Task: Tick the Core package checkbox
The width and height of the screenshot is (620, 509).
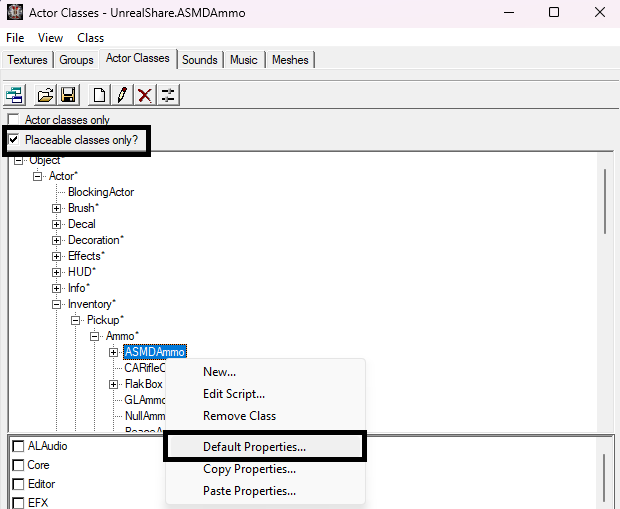Action: [18, 465]
